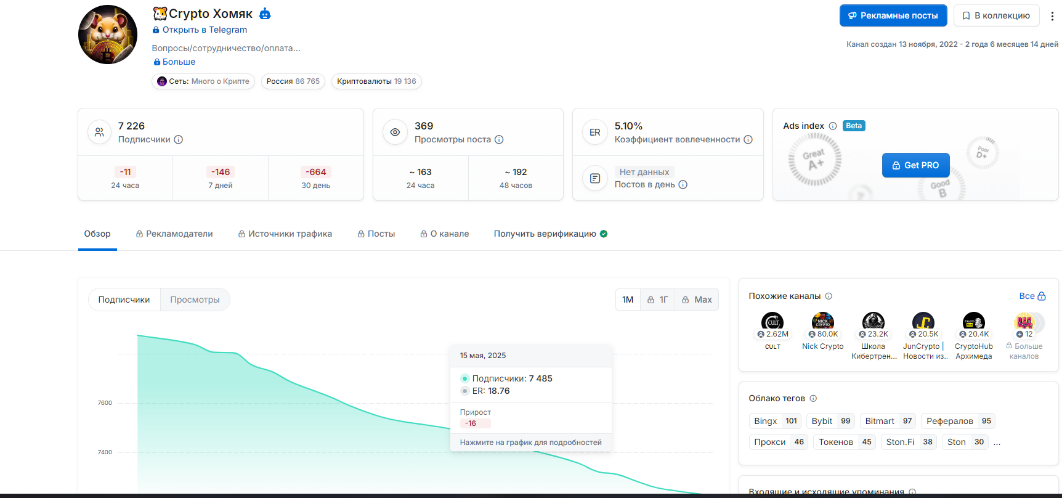The height and width of the screenshot is (498, 1062).
Task: Switch chart to Подписчики view
Action: pos(124,299)
